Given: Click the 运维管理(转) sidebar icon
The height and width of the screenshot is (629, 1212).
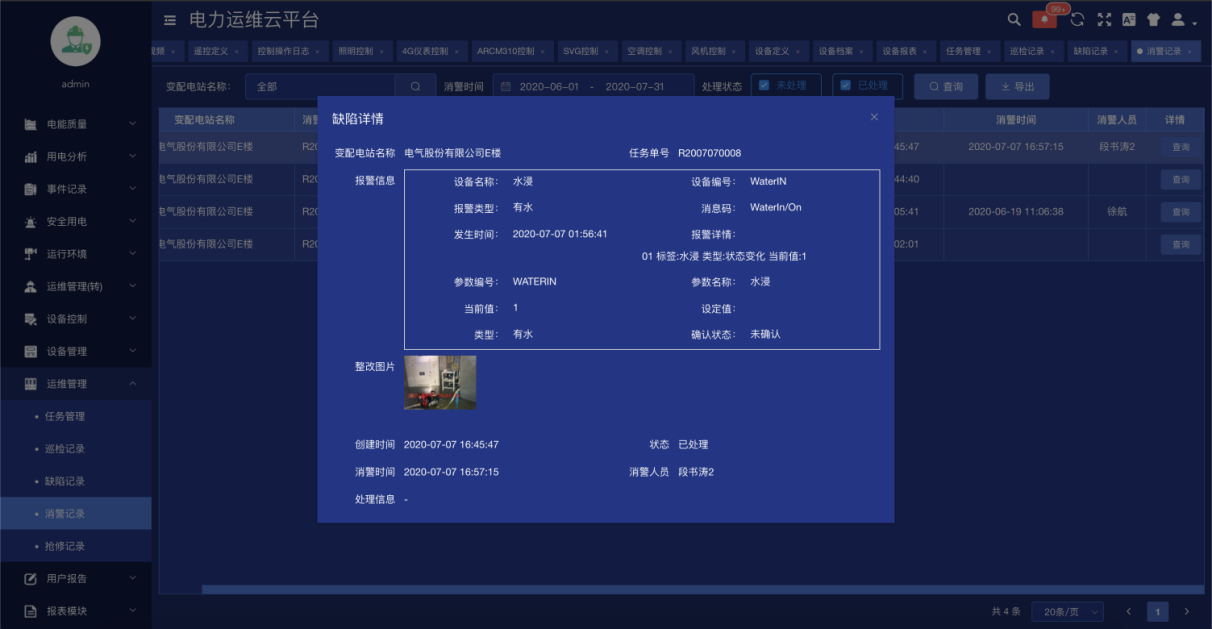Looking at the screenshot, I should [x=30, y=287].
